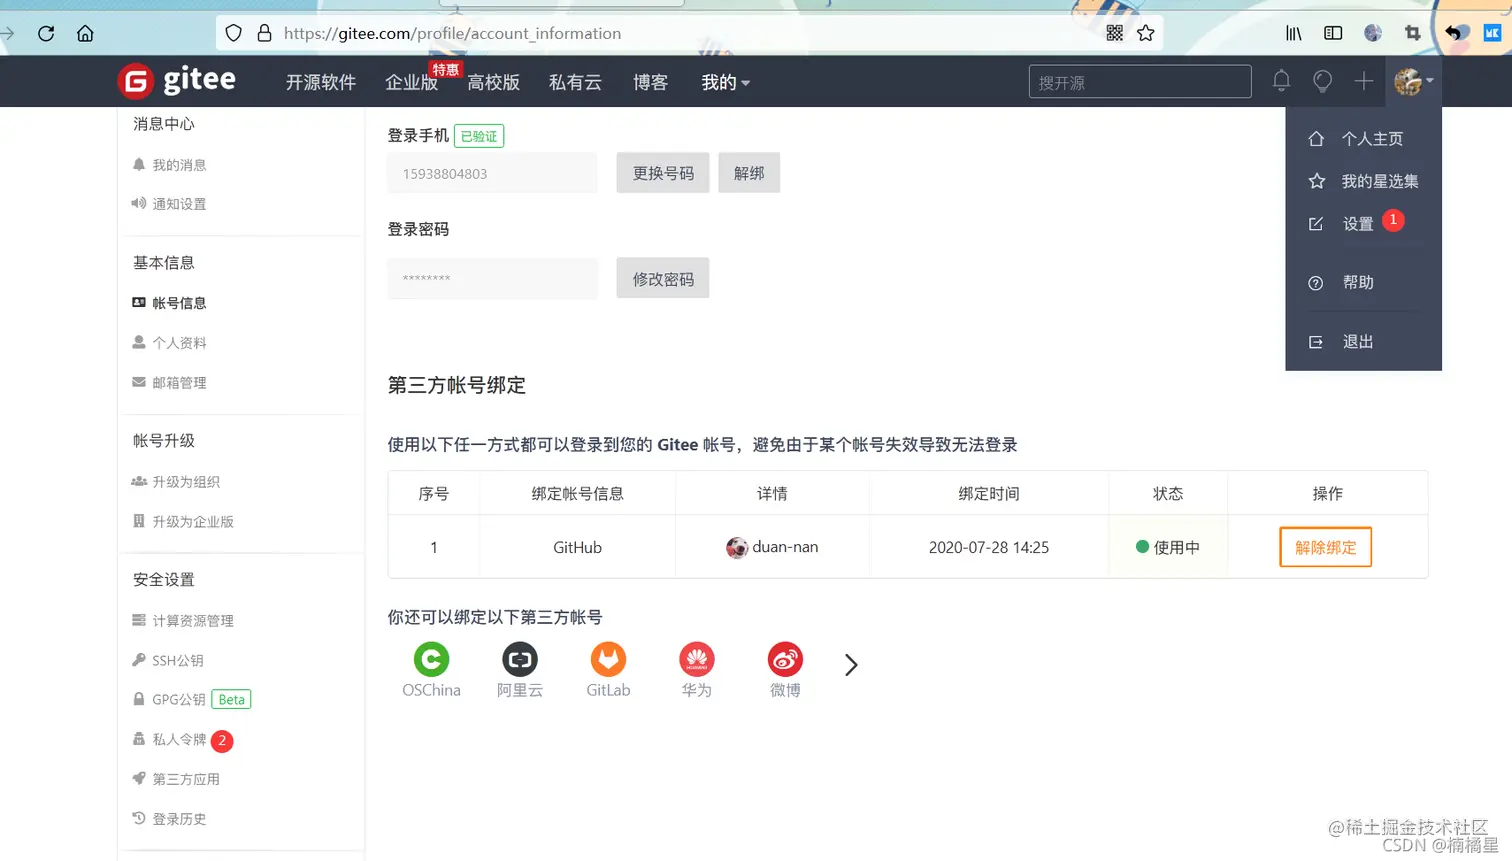The image size is (1512, 861).
Task: Click the browser home icon
Action: 85,32
